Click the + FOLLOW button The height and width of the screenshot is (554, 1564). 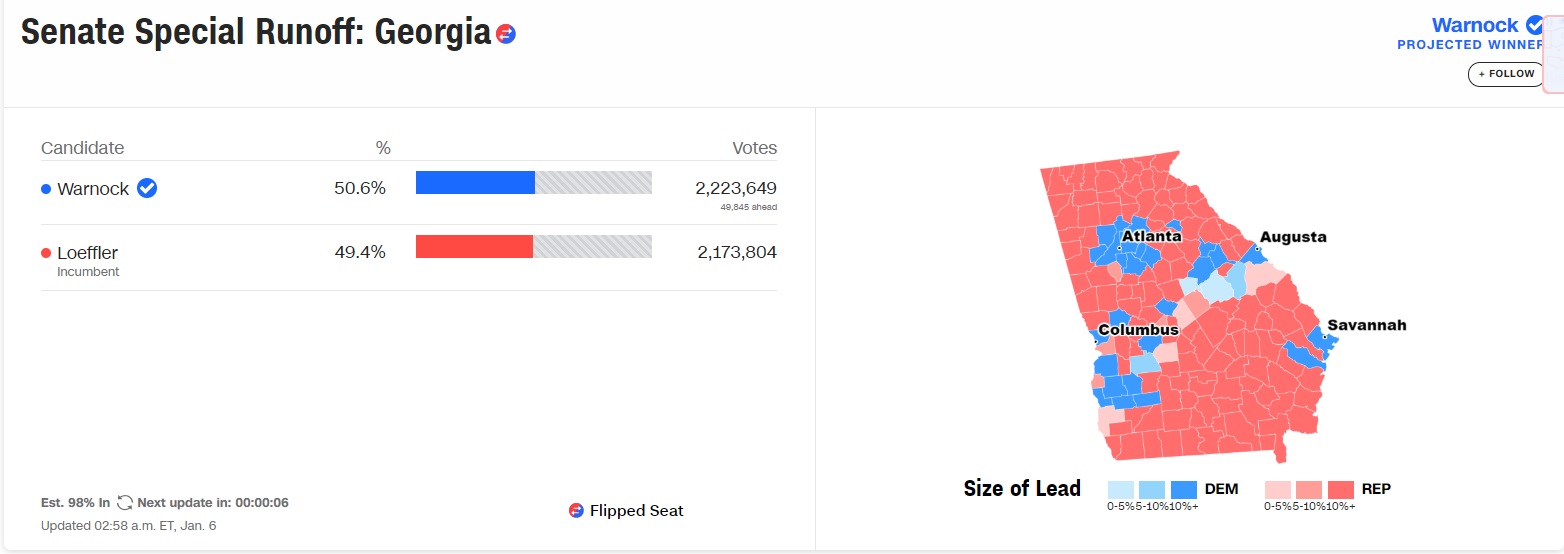pyautogui.click(x=1507, y=74)
